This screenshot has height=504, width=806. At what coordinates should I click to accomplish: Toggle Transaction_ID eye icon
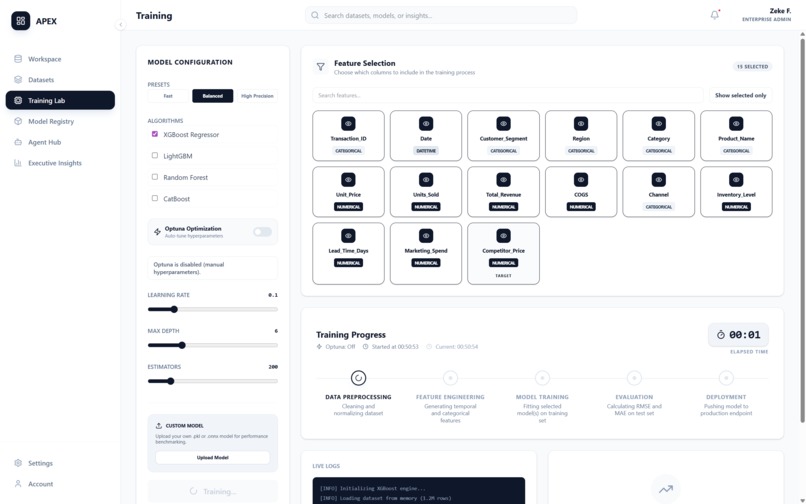[348, 124]
